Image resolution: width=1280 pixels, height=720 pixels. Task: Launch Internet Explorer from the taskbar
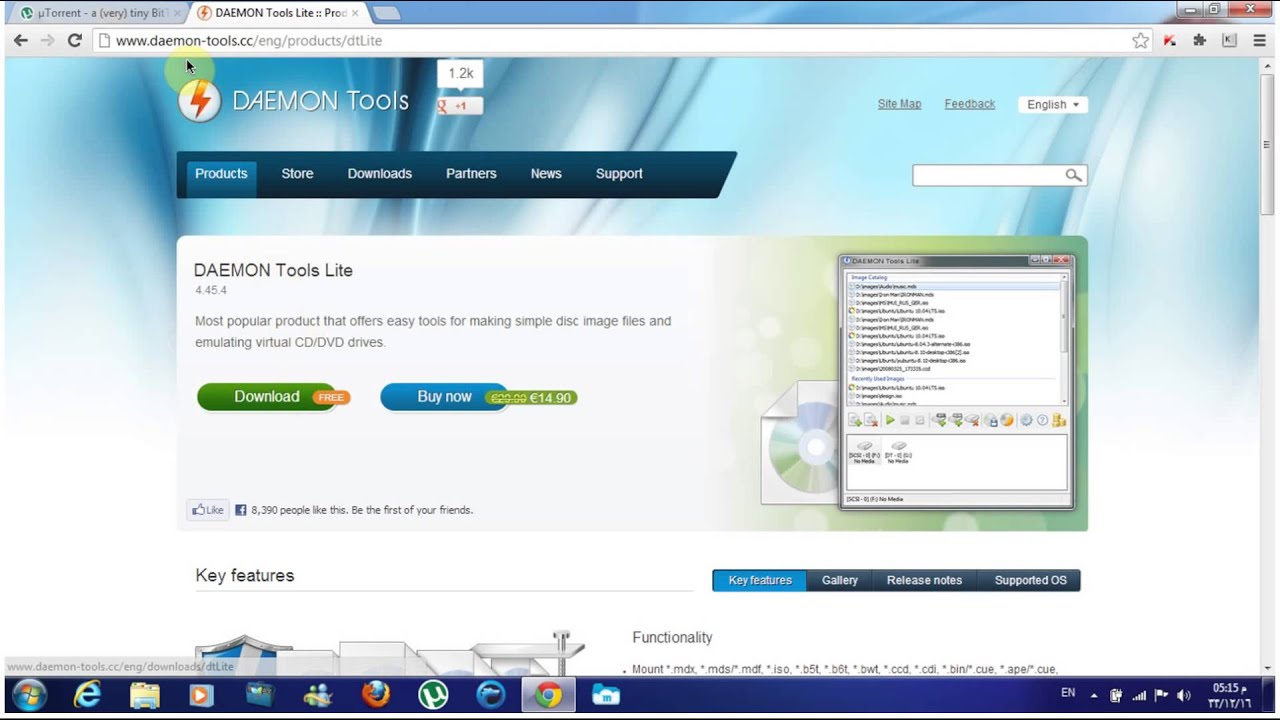[87, 694]
